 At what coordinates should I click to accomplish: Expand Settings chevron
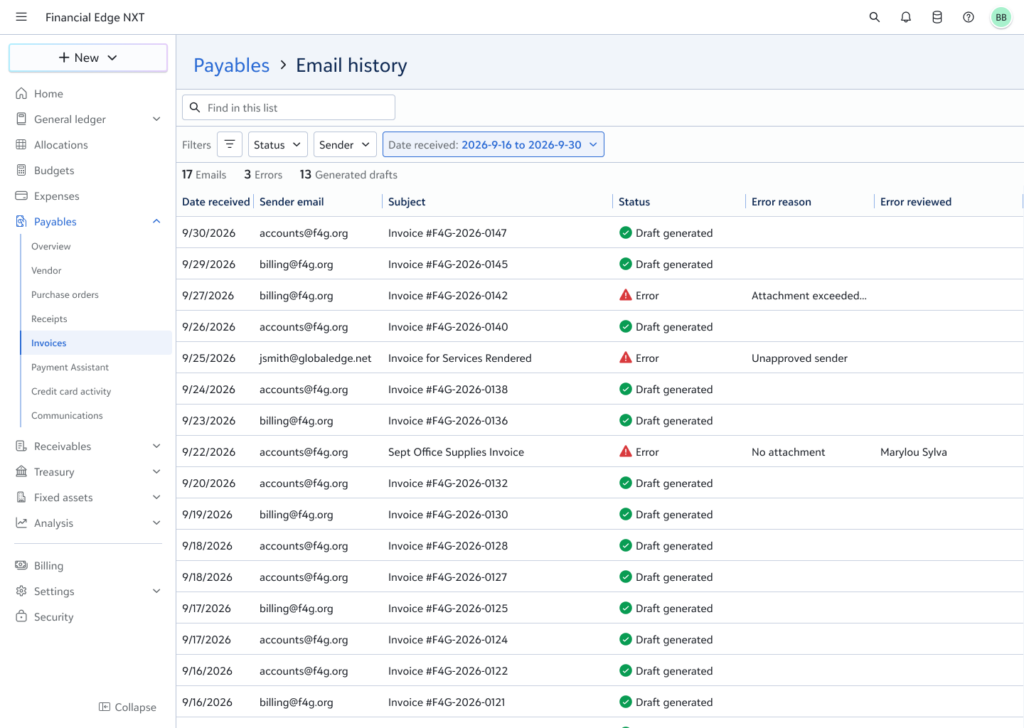pos(157,591)
